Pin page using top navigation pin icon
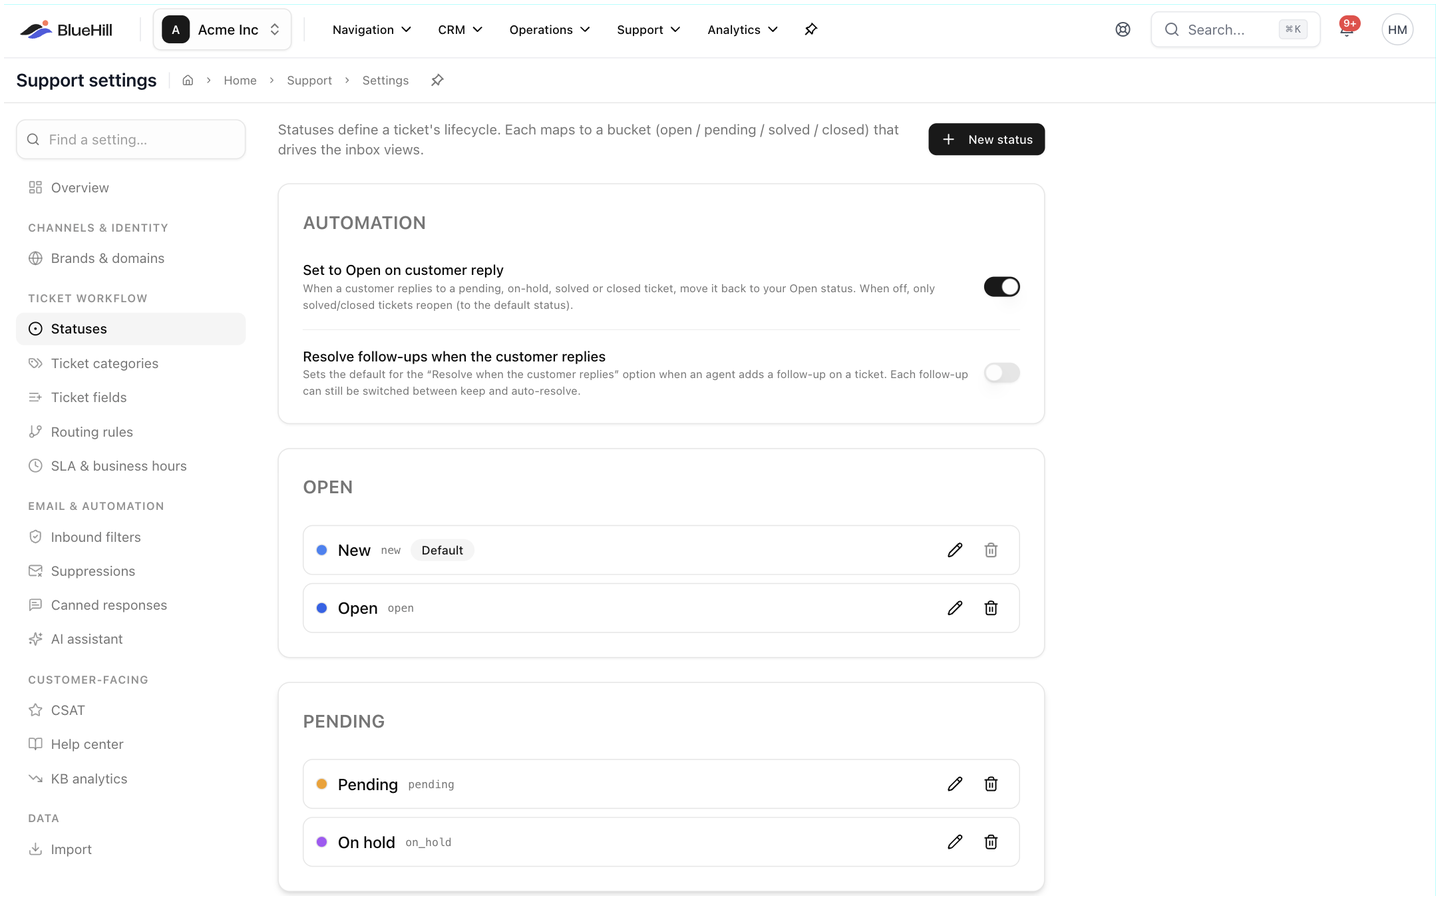The height and width of the screenshot is (900, 1440). tap(811, 29)
